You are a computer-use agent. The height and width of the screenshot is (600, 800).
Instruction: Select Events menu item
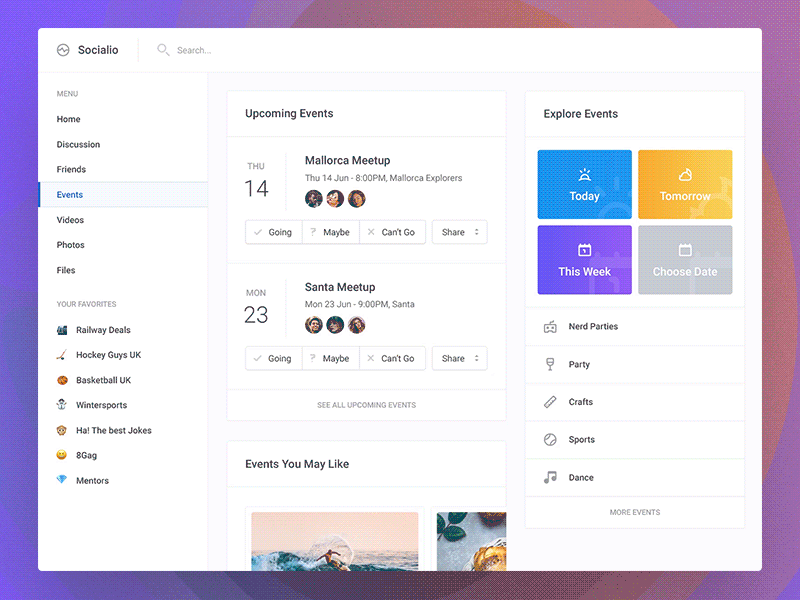coord(123,194)
